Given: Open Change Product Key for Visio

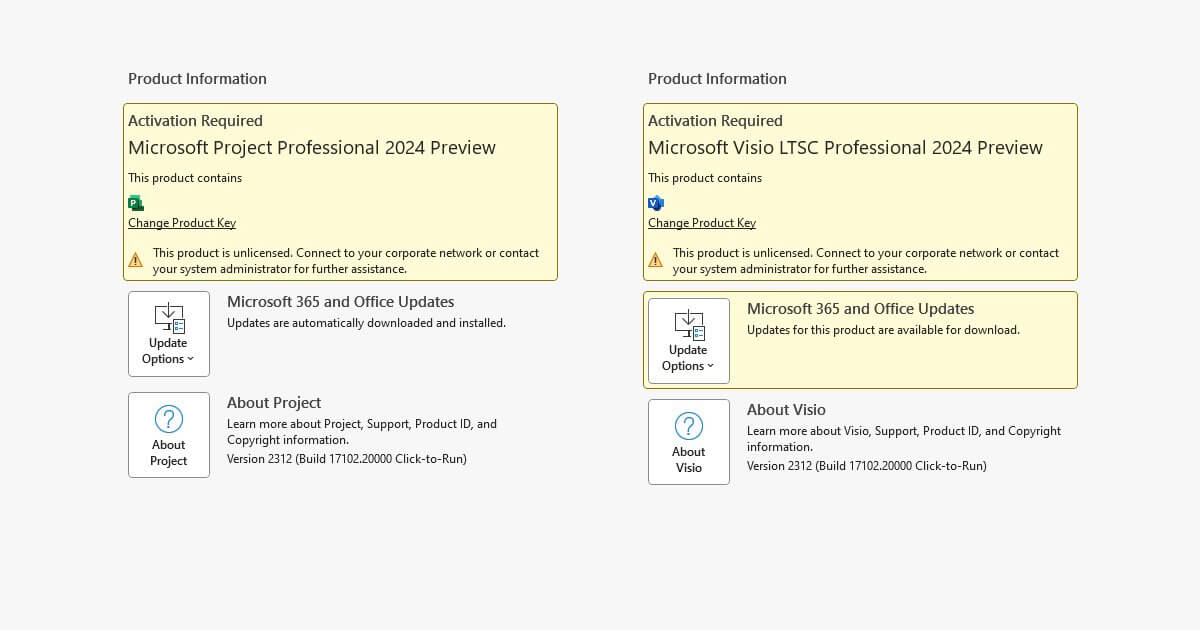Looking at the screenshot, I should pos(701,222).
